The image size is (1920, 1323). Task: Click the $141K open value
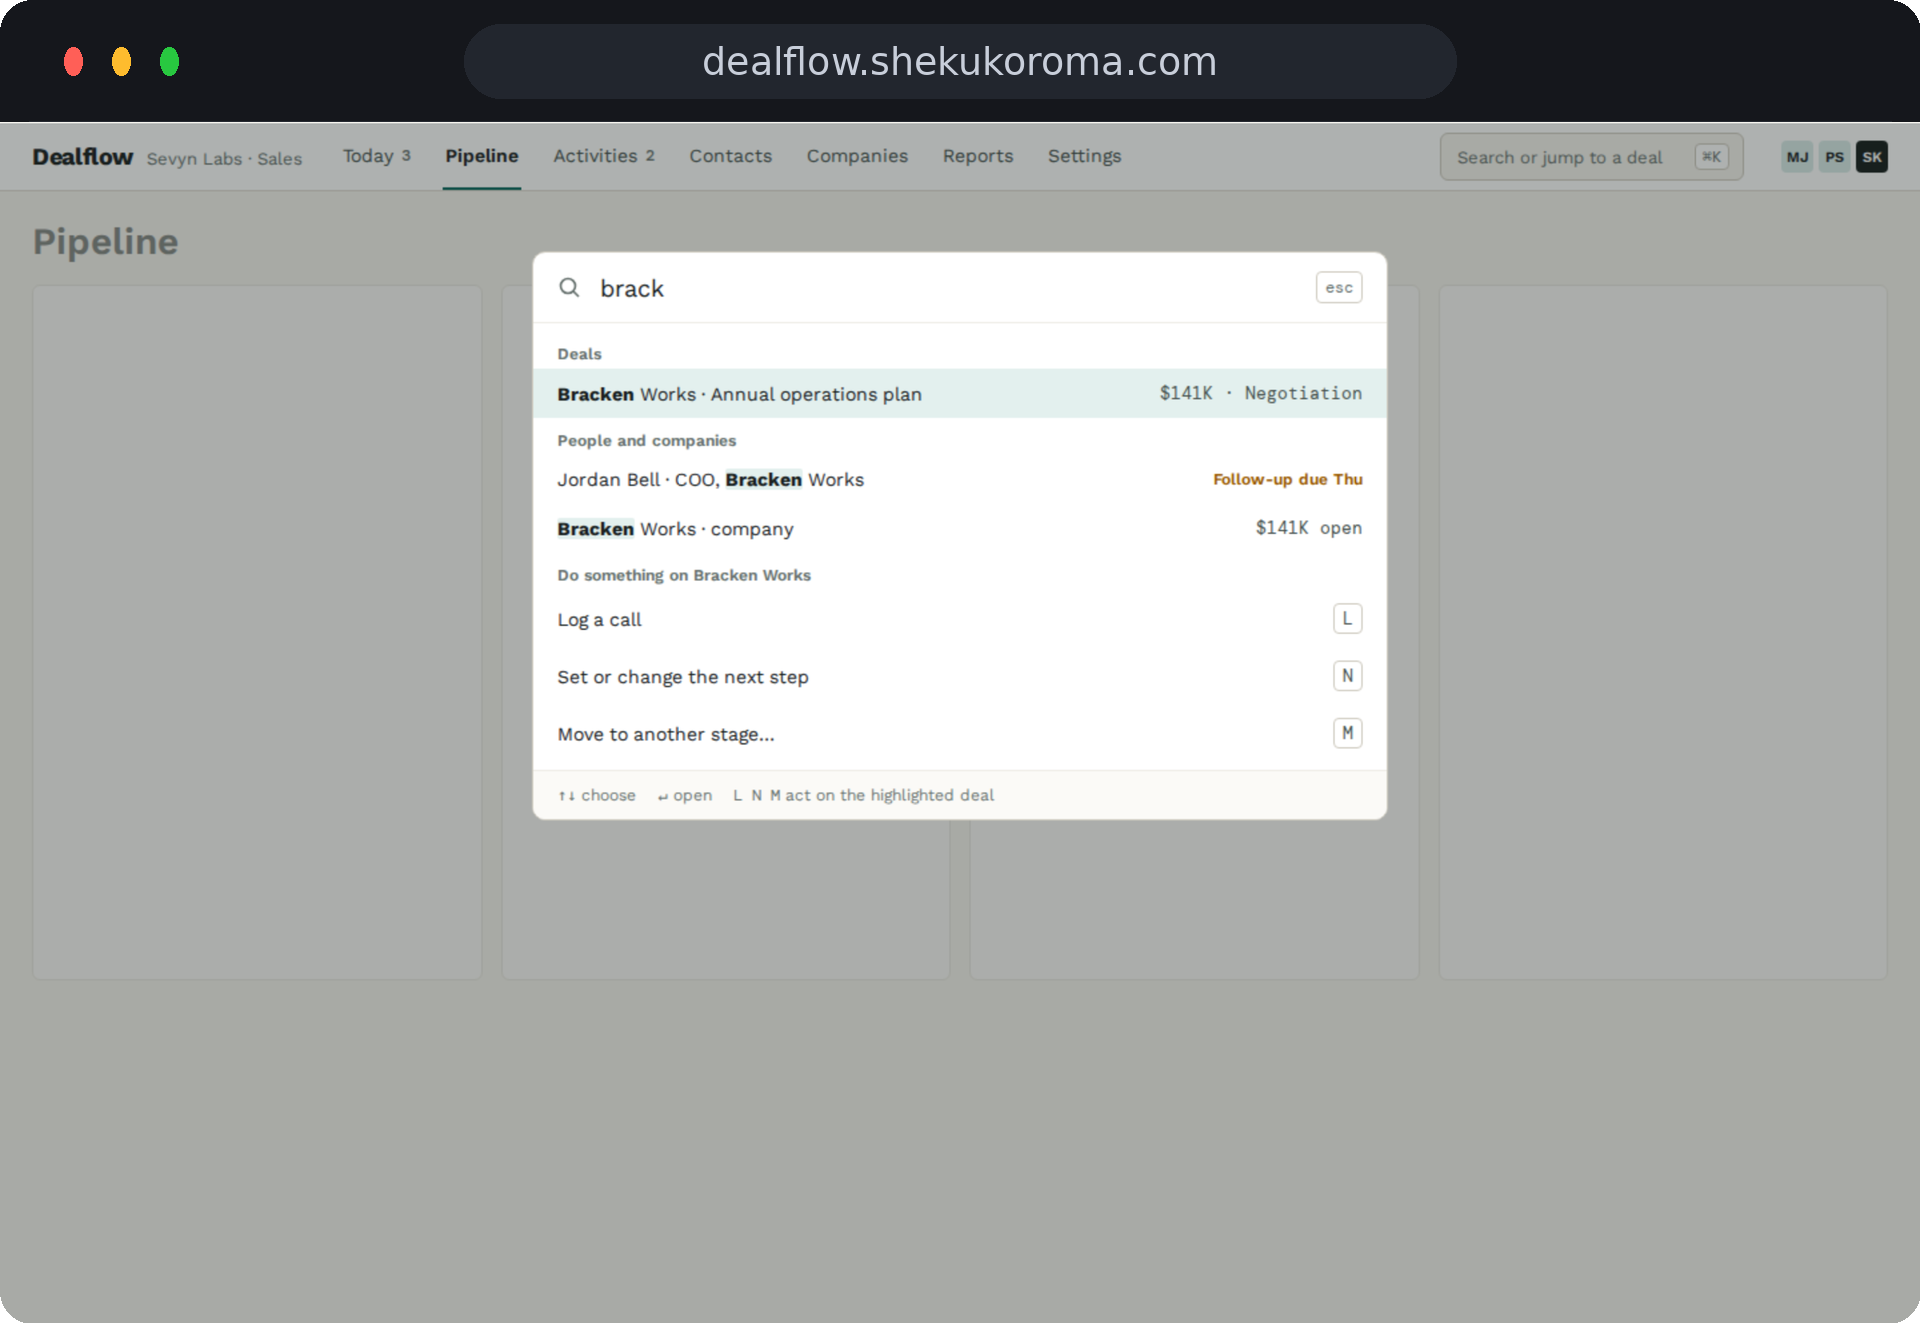tap(1309, 528)
